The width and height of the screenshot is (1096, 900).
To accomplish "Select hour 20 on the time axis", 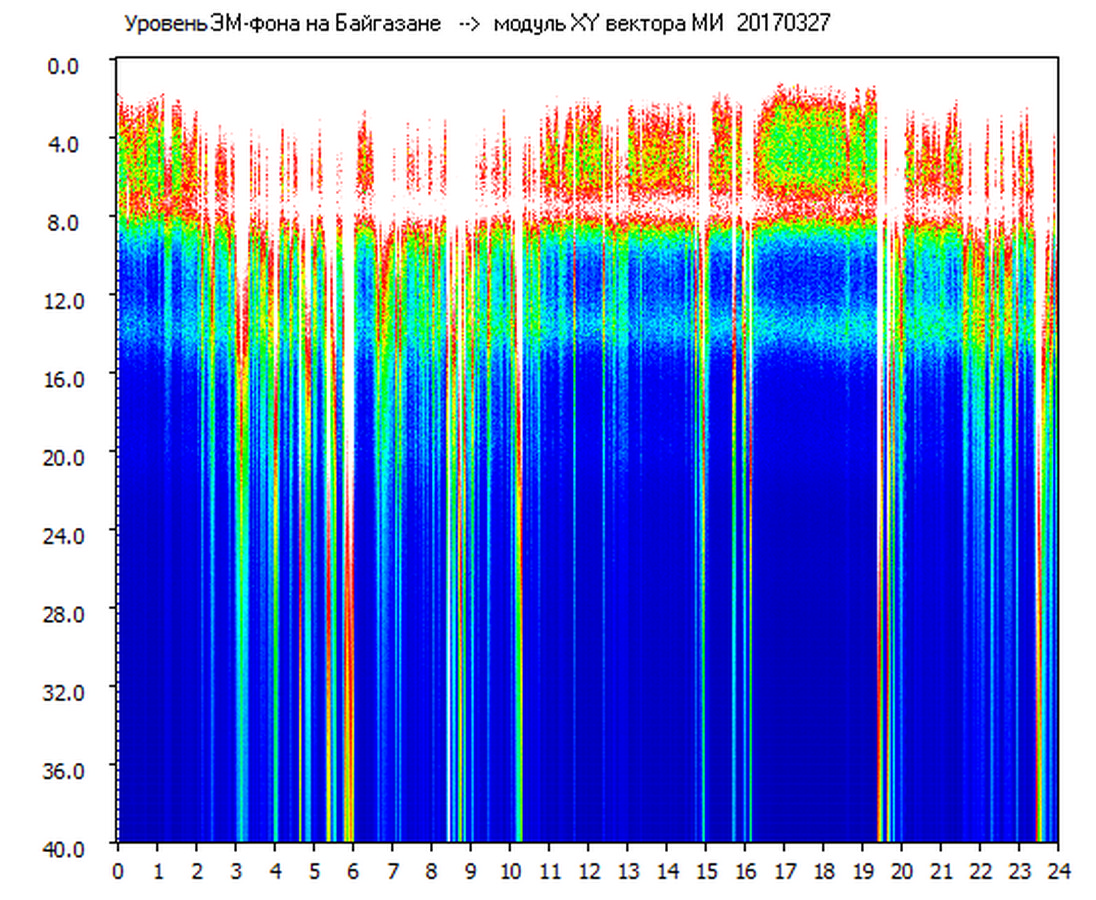I will click(902, 871).
